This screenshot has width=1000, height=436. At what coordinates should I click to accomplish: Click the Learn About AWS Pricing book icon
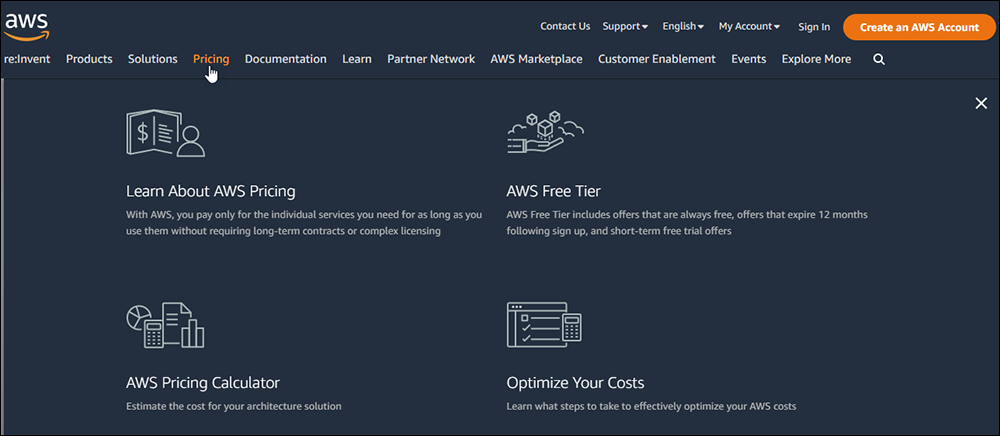(x=166, y=133)
